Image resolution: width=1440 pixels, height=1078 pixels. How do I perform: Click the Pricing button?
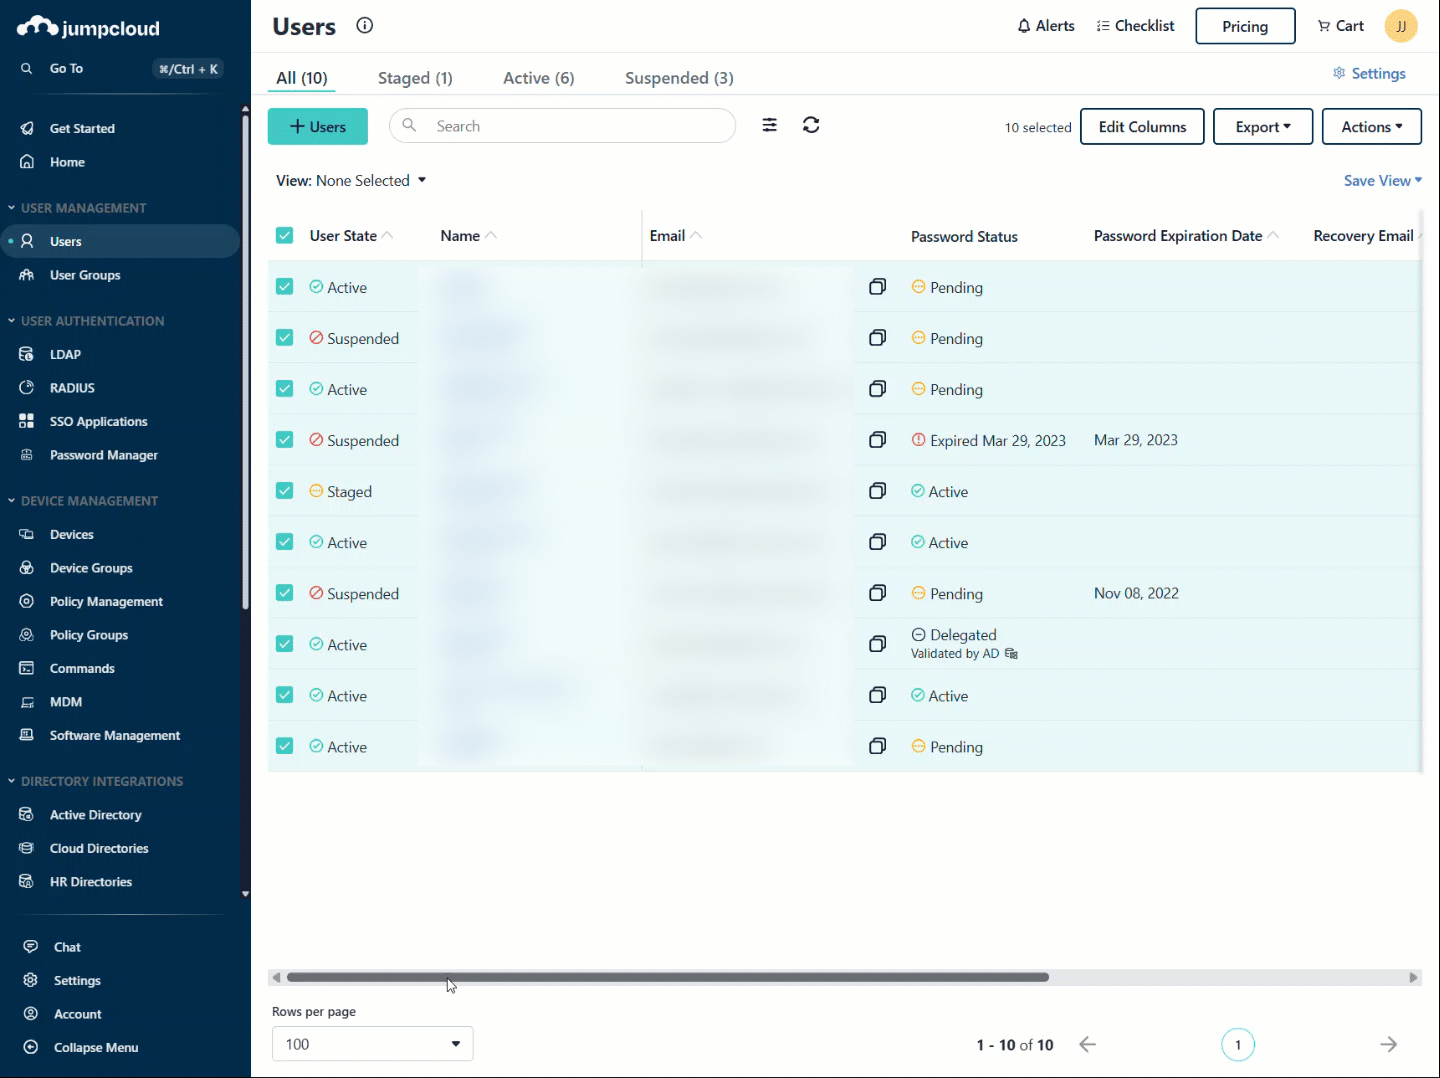tap(1245, 26)
